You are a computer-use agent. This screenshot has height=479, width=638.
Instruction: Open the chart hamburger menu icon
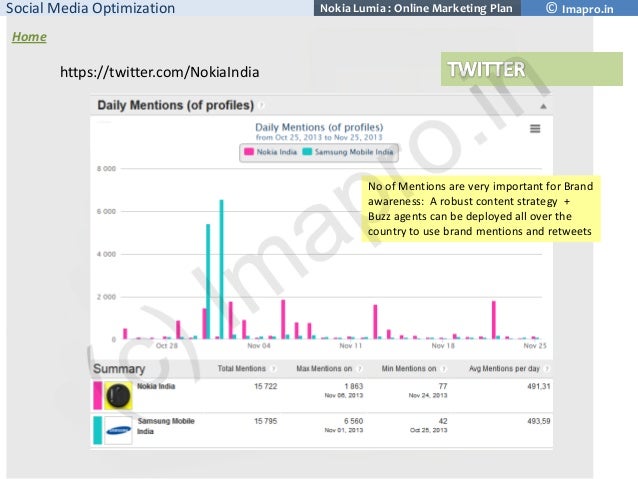click(x=535, y=129)
